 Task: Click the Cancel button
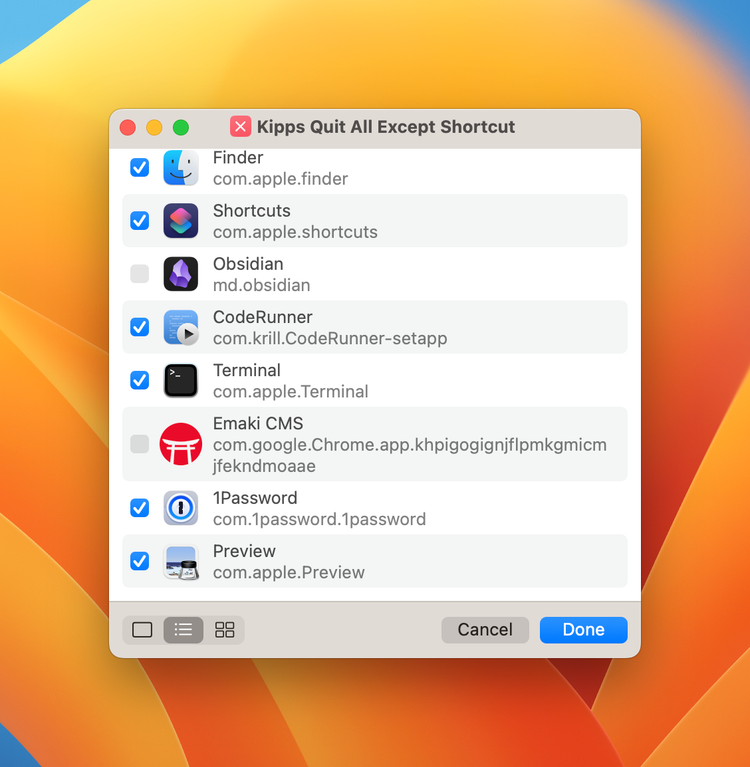485,630
